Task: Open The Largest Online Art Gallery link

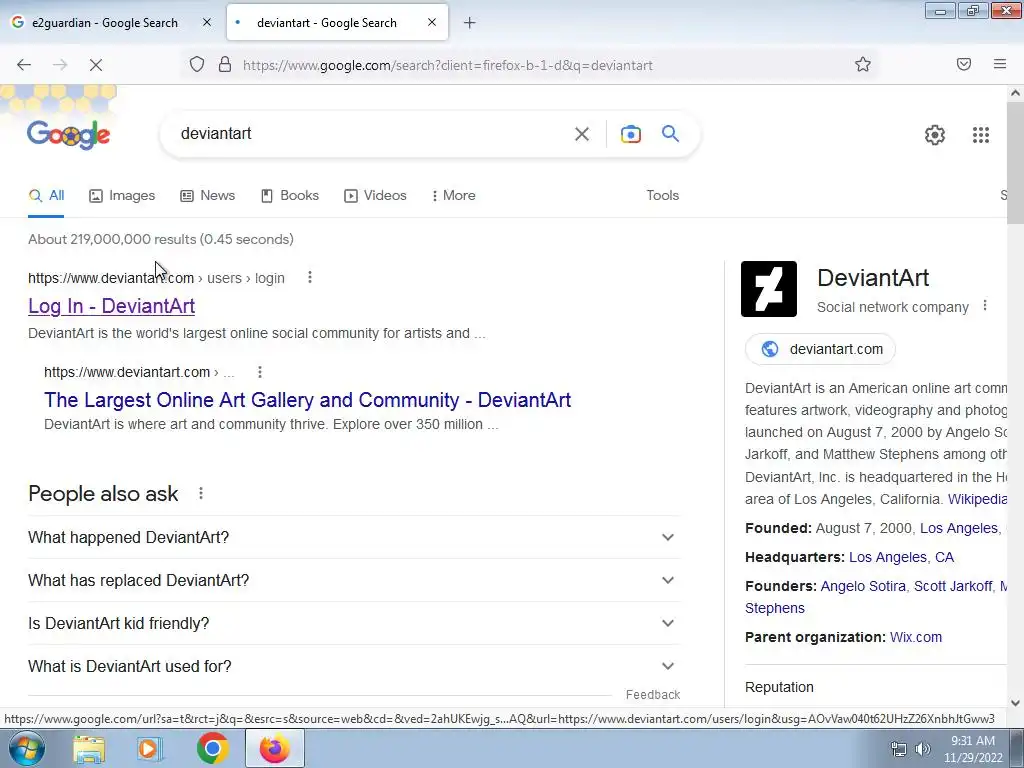Action: tap(308, 400)
